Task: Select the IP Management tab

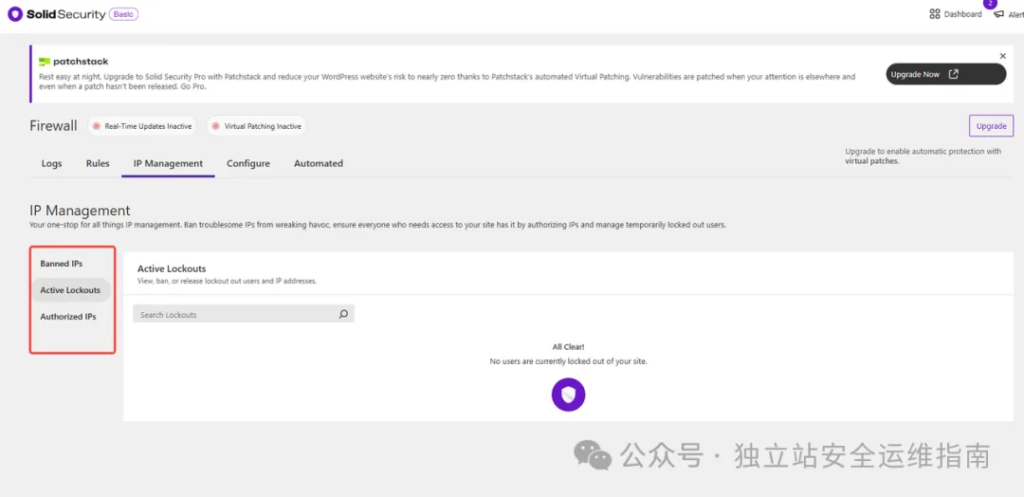Action: [x=168, y=163]
